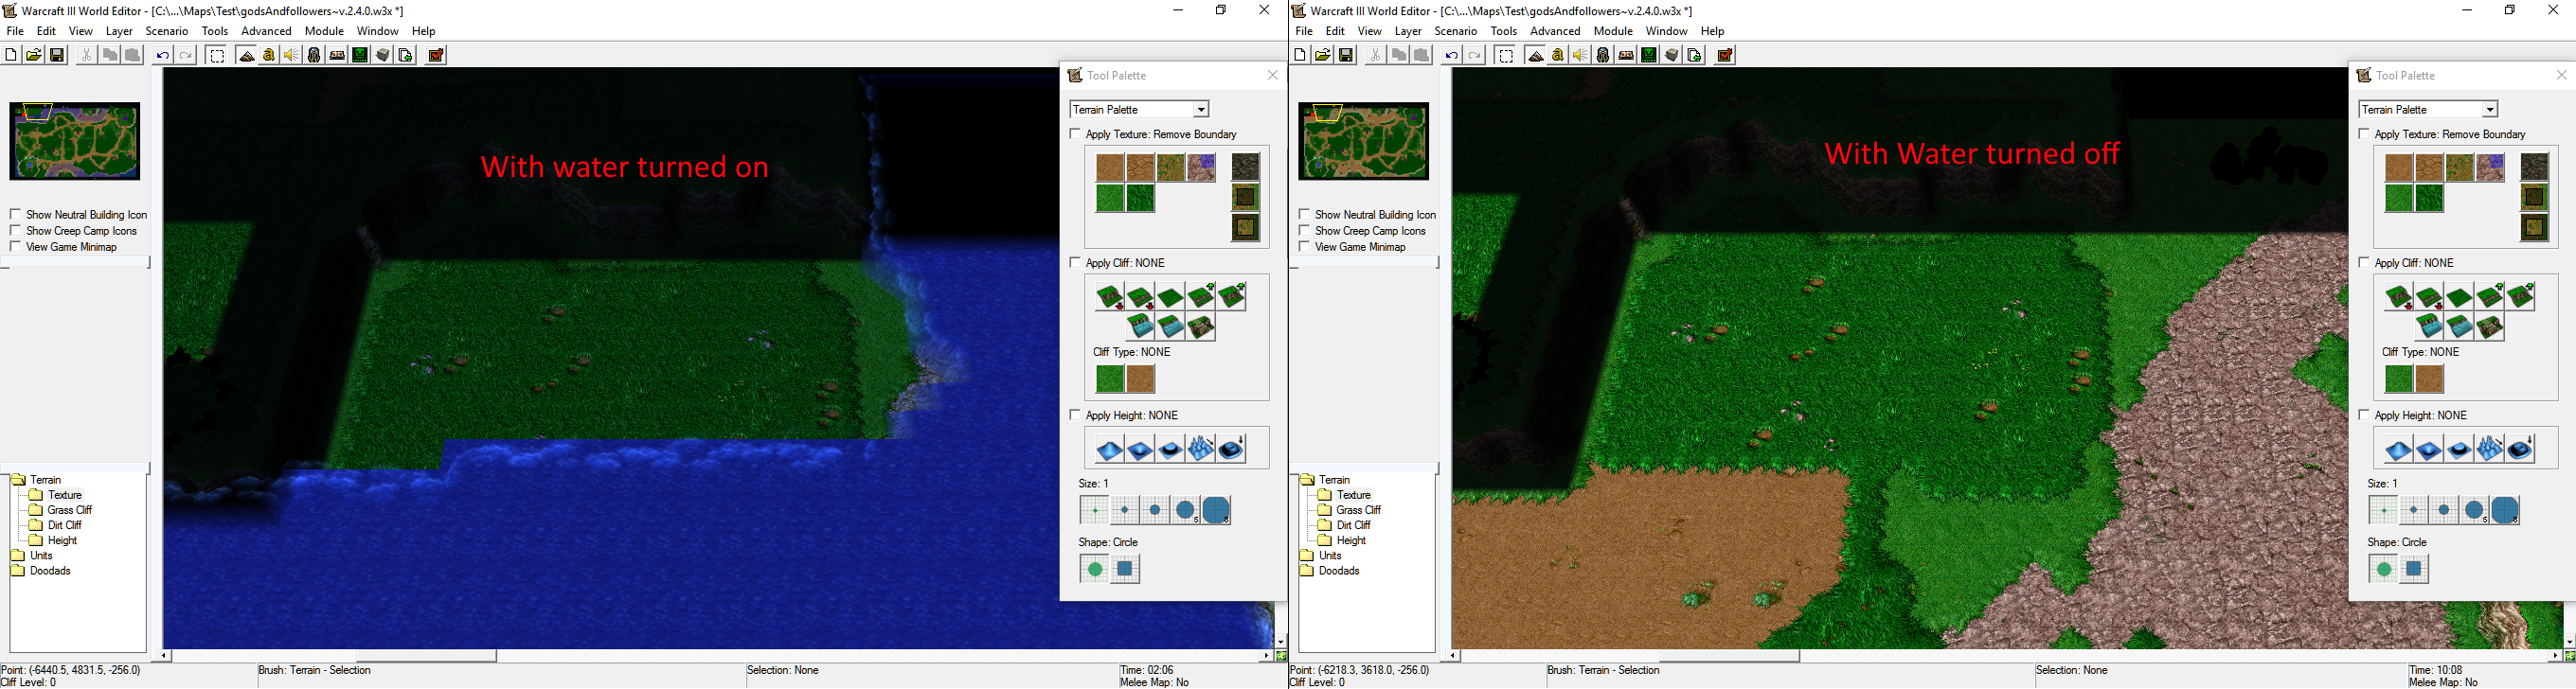Select circle brush shape in right palette

point(2384,569)
